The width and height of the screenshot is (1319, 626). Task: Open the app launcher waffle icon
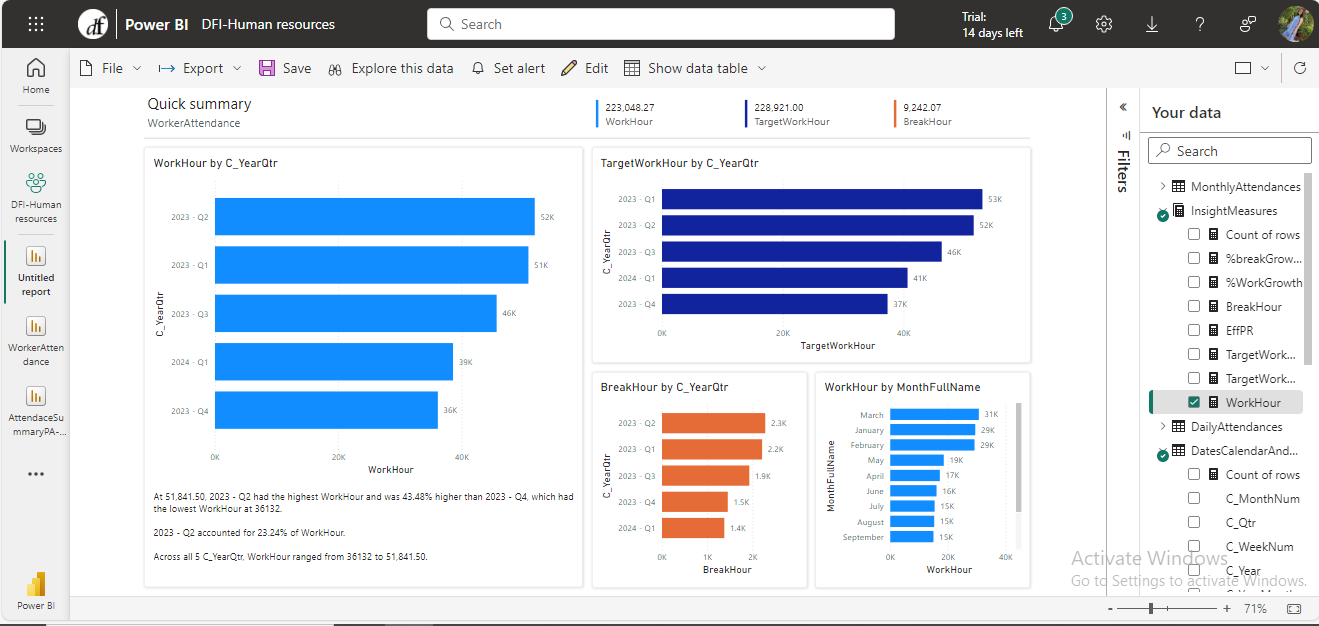coord(36,24)
